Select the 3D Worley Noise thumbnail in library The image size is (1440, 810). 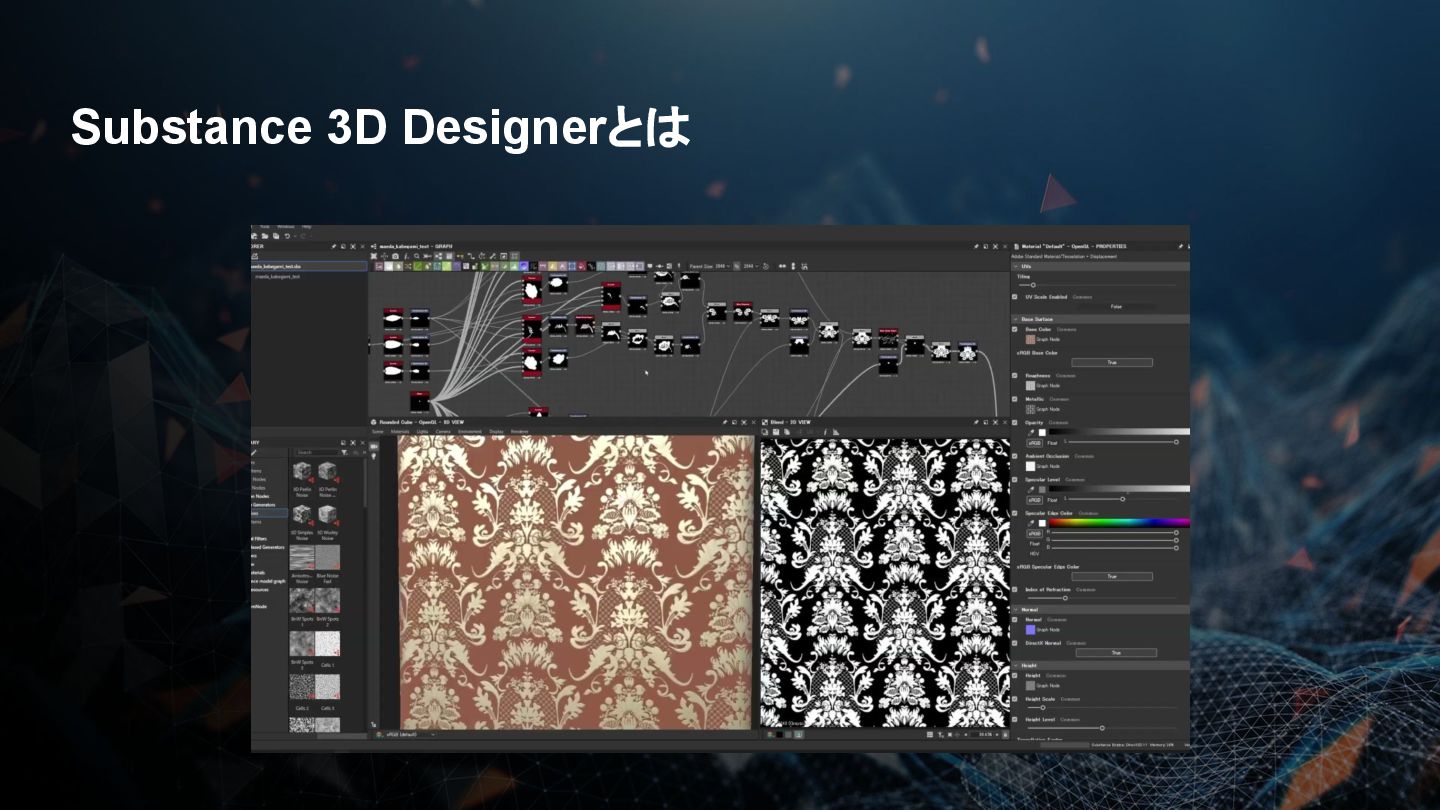(328, 516)
